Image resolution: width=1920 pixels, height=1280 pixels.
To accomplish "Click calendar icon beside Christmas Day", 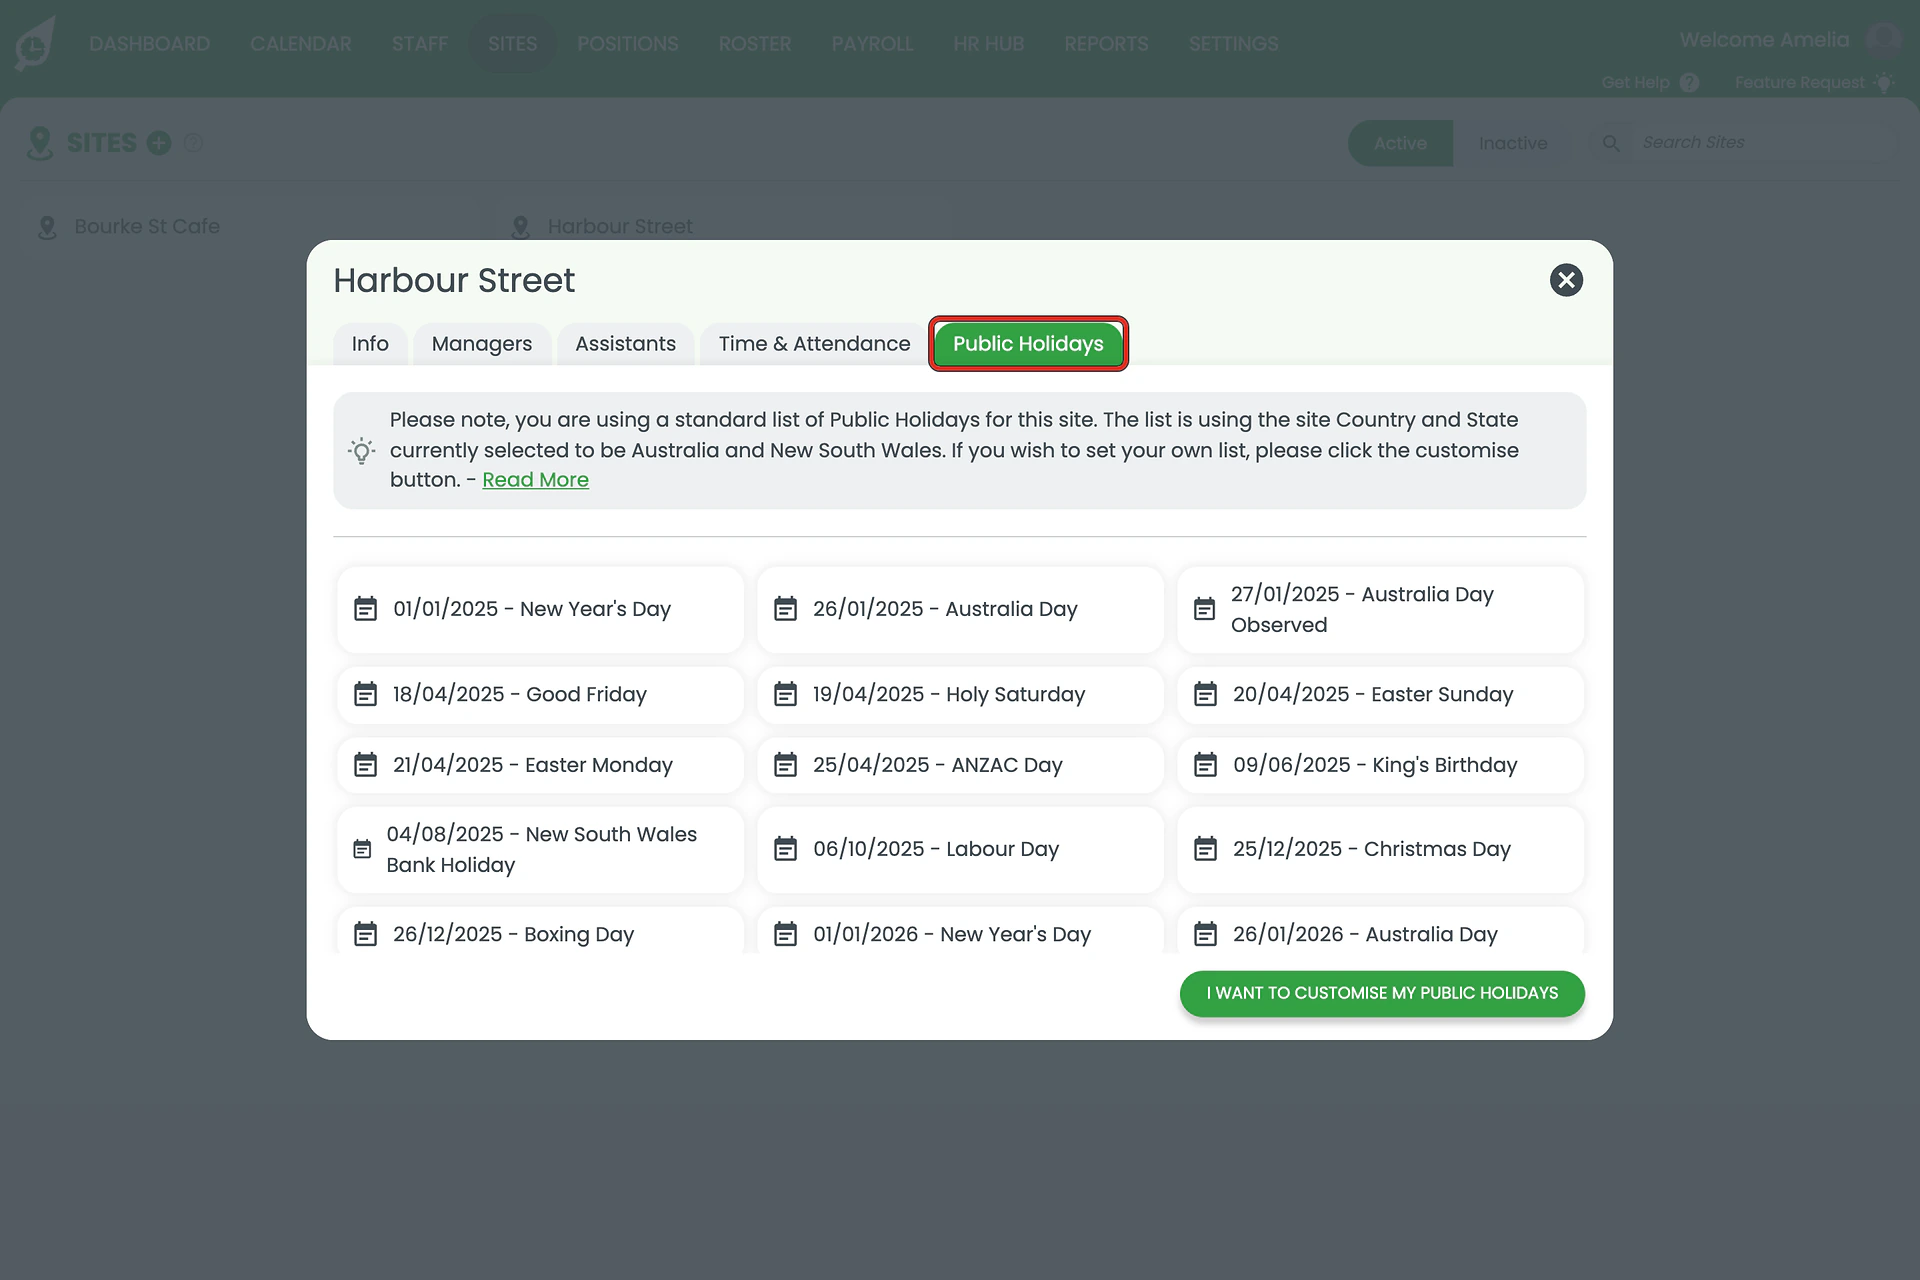I will (1206, 849).
